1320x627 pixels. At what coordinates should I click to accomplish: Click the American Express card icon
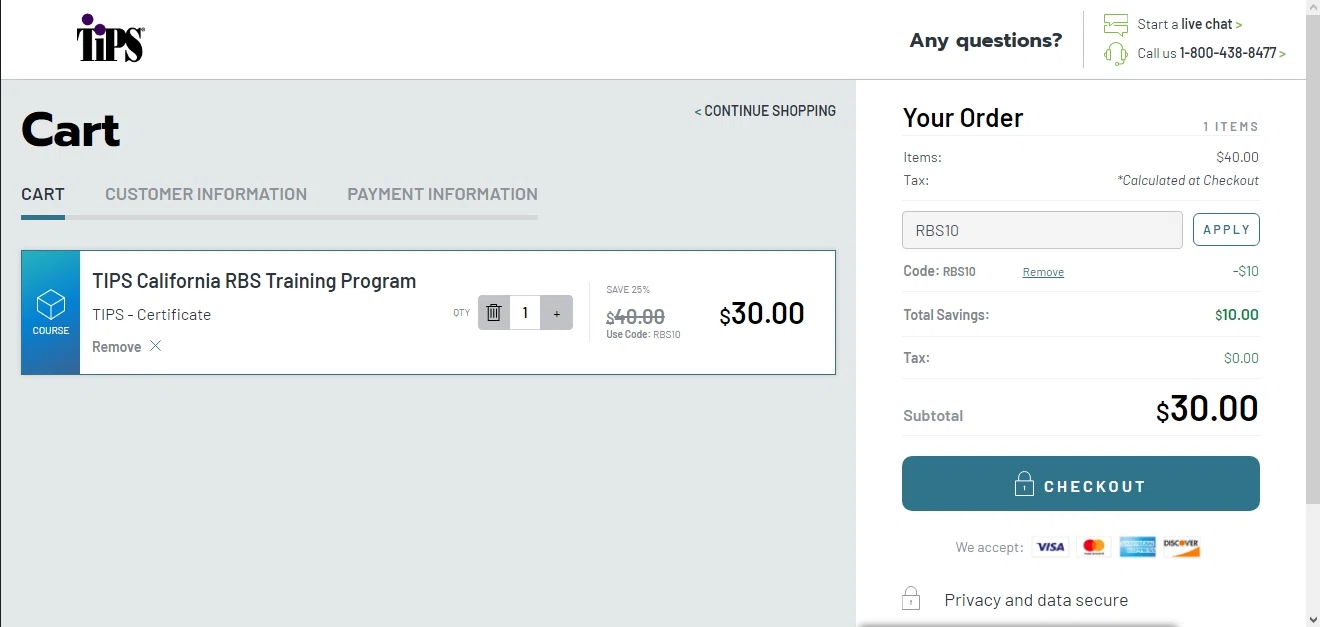click(1137, 547)
